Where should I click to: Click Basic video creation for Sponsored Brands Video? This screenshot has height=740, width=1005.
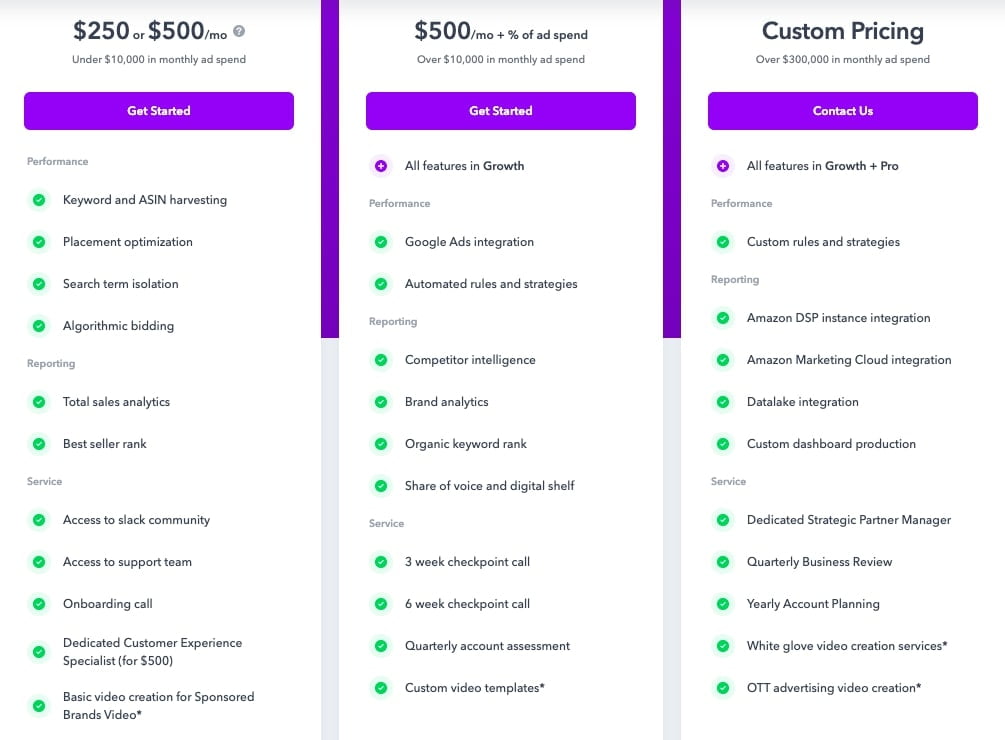[158, 705]
